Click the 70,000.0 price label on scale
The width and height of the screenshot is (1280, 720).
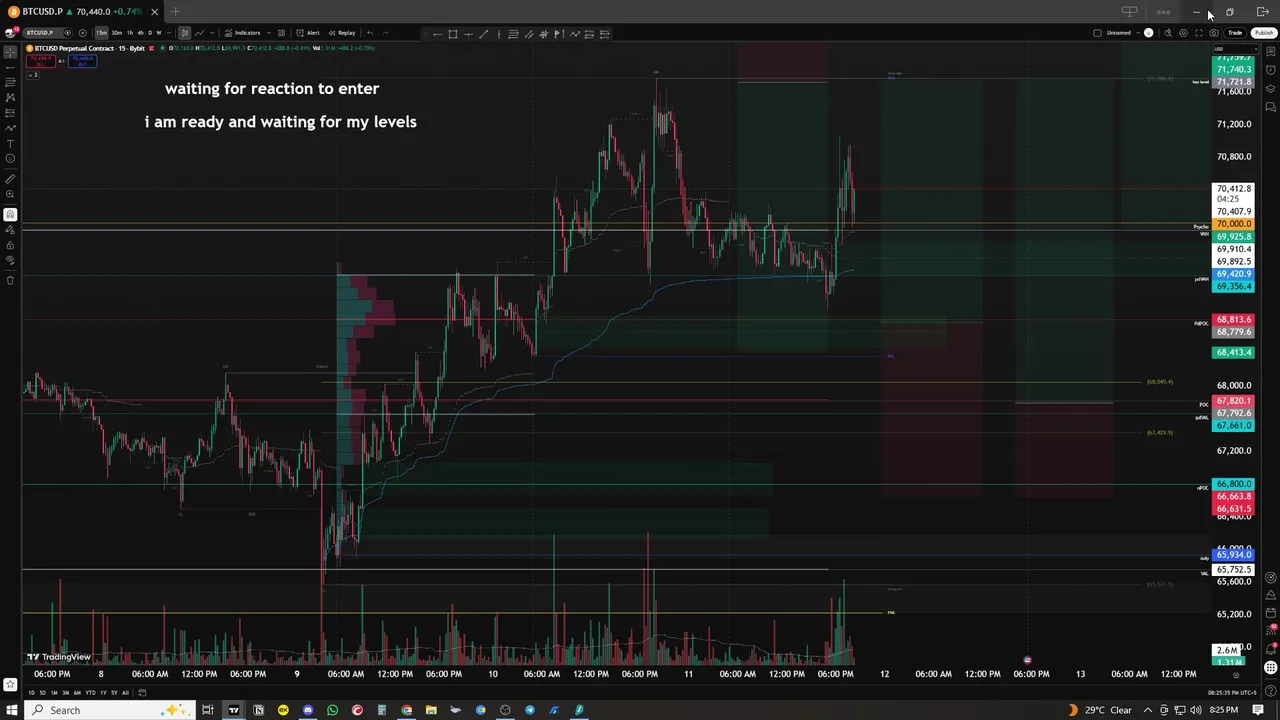pyautogui.click(x=1233, y=224)
